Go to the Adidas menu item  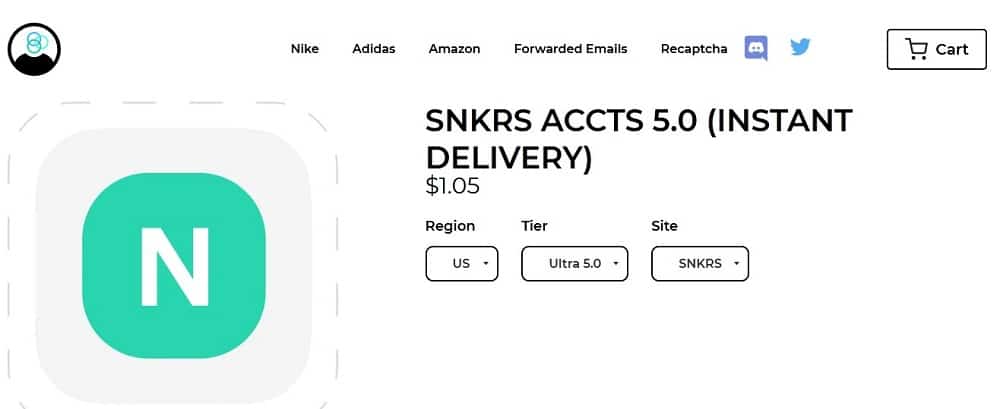(x=374, y=49)
